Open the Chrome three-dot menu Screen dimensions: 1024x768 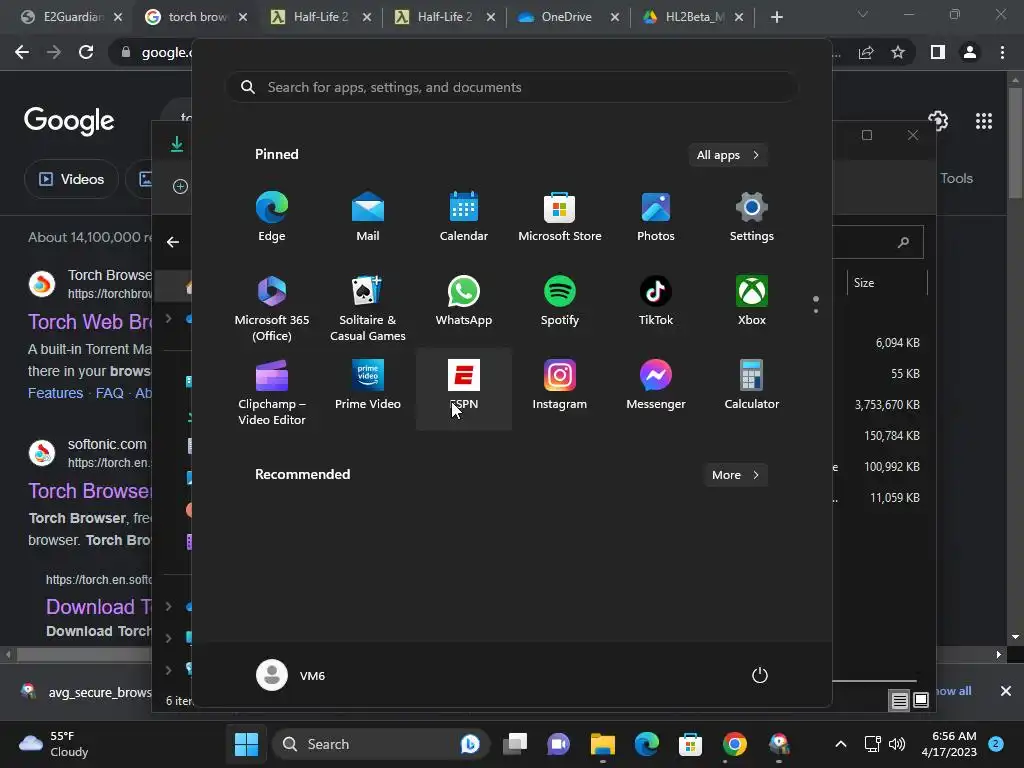click(x=1002, y=52)
